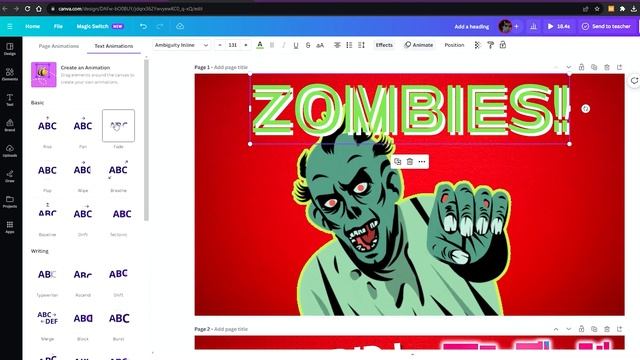Open the Draw sidebar panel

10,176
